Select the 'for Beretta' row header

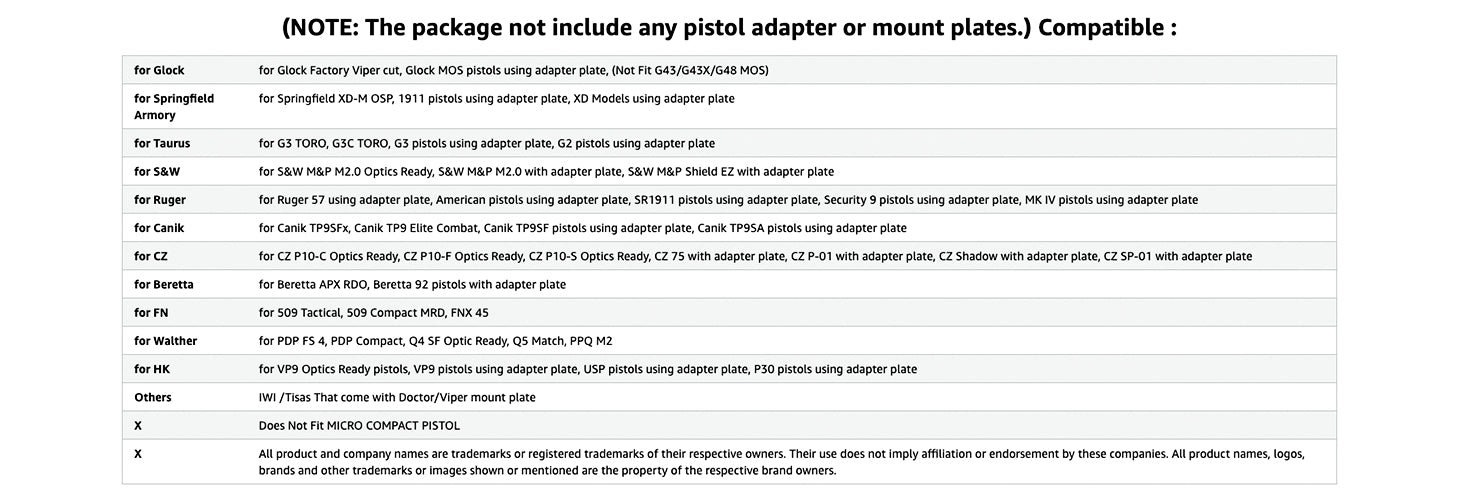click(x=164, y=284)
